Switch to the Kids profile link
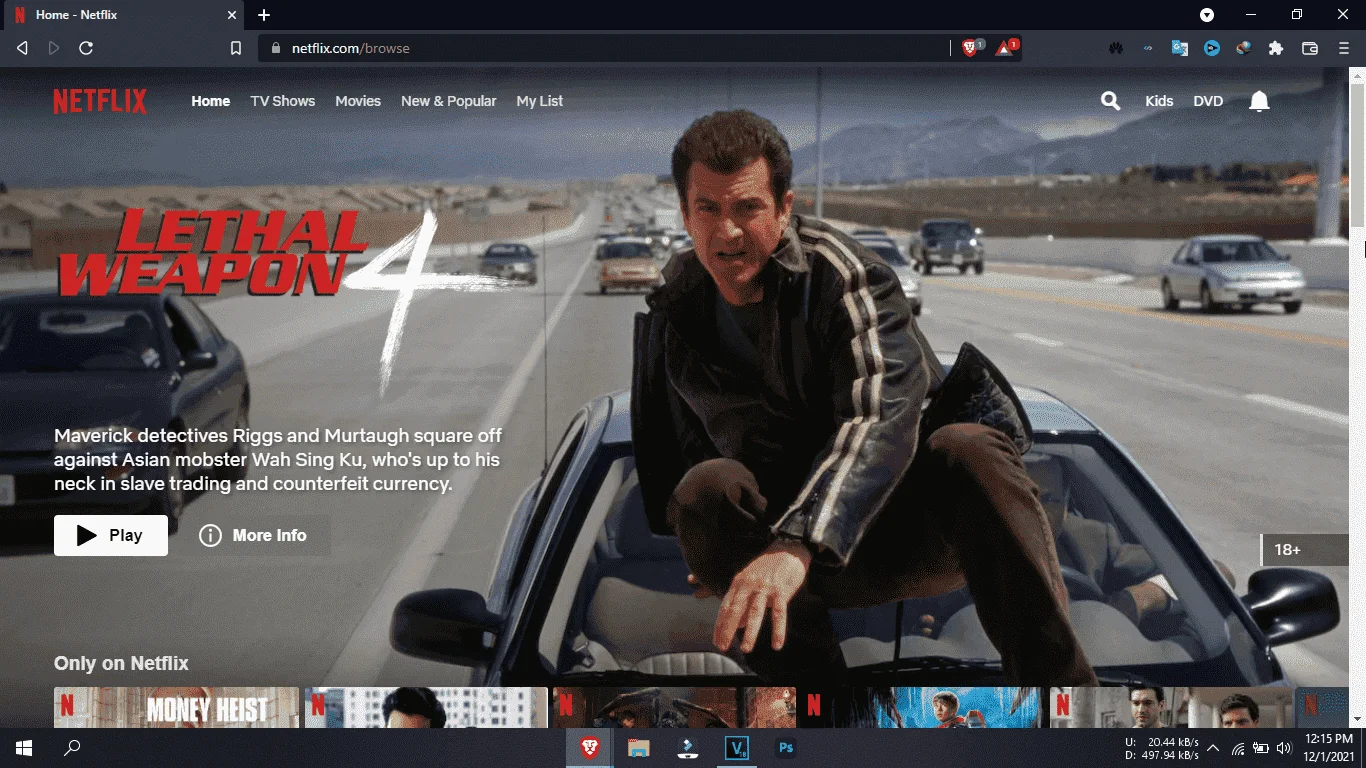The height and width of the screenshot is (768, 1366). pyautogui.click(x=1159, y=101)
